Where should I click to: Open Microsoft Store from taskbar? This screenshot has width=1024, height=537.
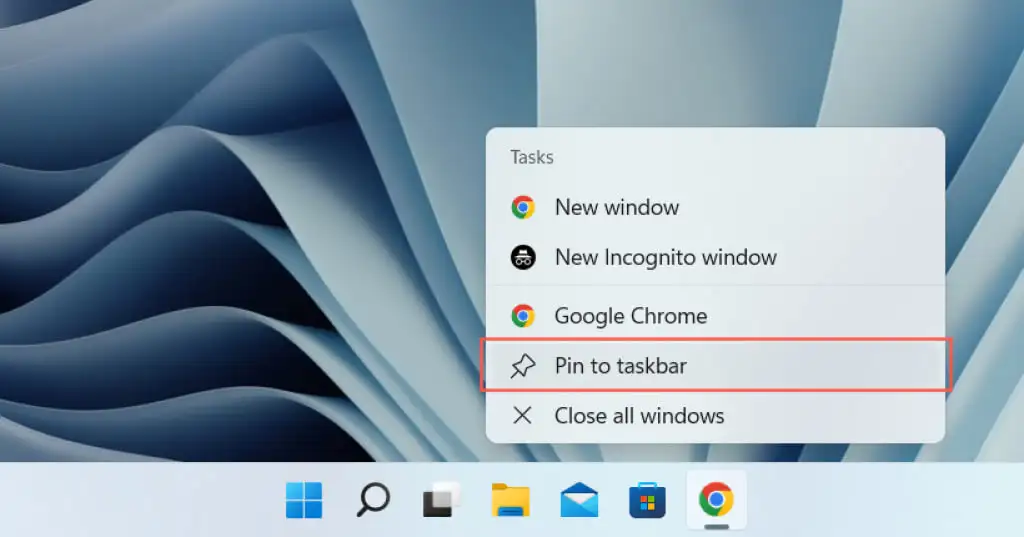coord(647,500)
